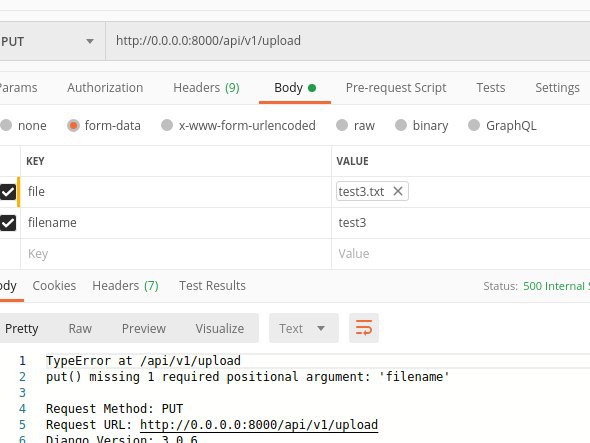The height and width of the screenshot is (443, 590).
Task: Toggle the line wrap icon
Action: tap(363, 328)
